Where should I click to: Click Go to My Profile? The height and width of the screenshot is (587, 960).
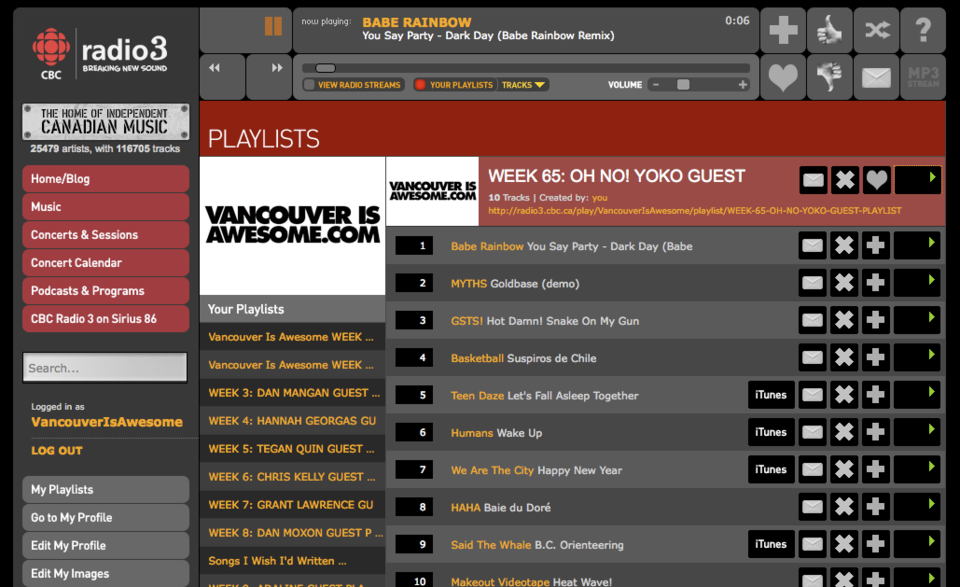coord(106,518)
